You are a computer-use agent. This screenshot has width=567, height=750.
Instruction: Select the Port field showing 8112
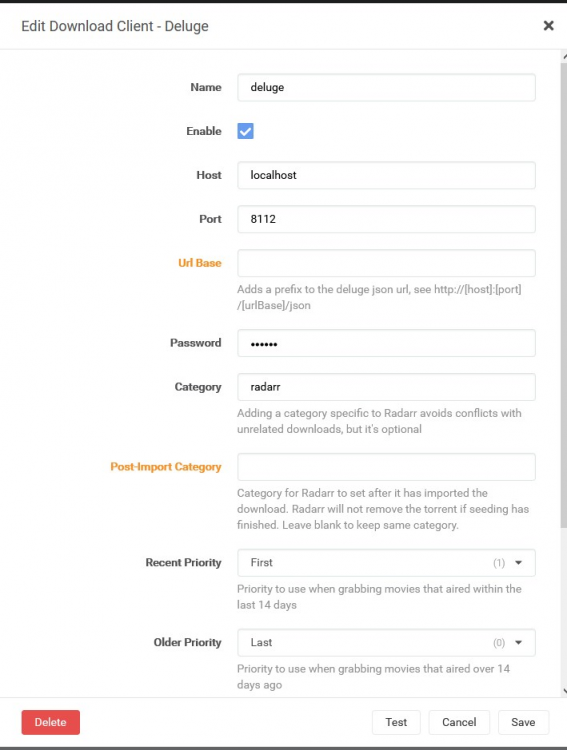[386, 219]
